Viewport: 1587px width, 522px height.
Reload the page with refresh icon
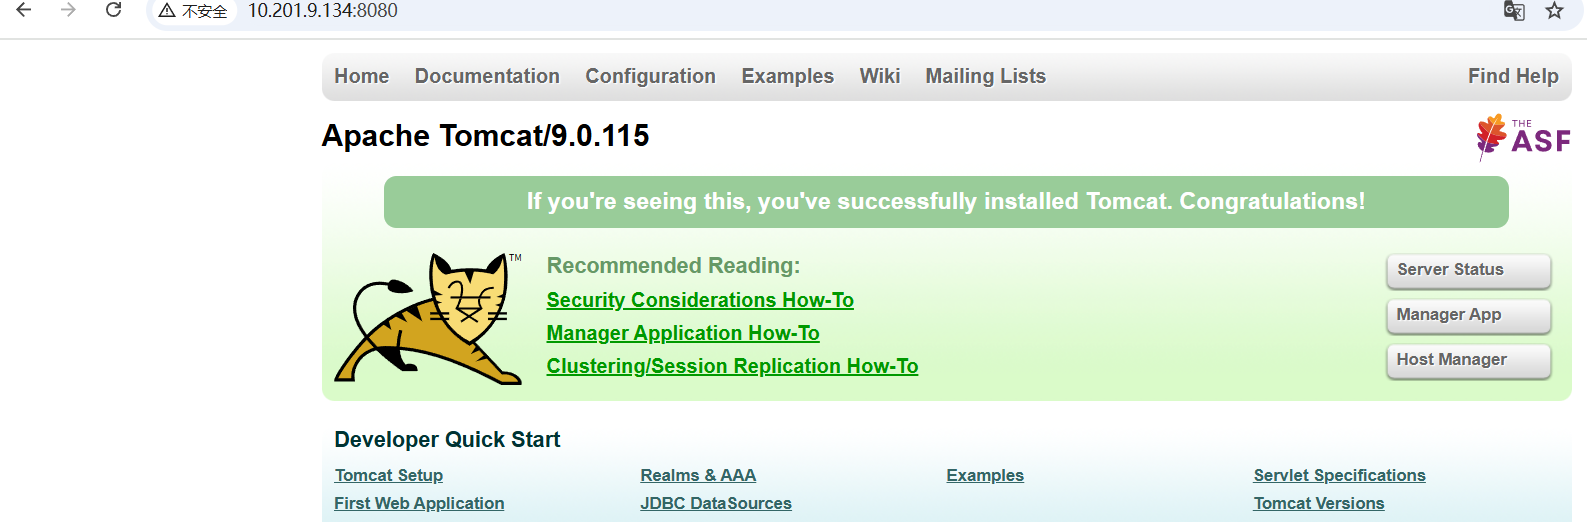[x=114, y=10]
